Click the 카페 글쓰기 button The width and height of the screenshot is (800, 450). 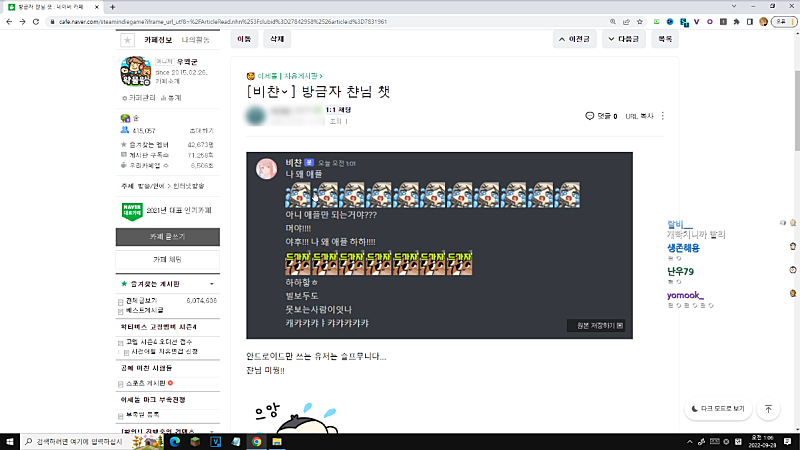tap(168, 237)
